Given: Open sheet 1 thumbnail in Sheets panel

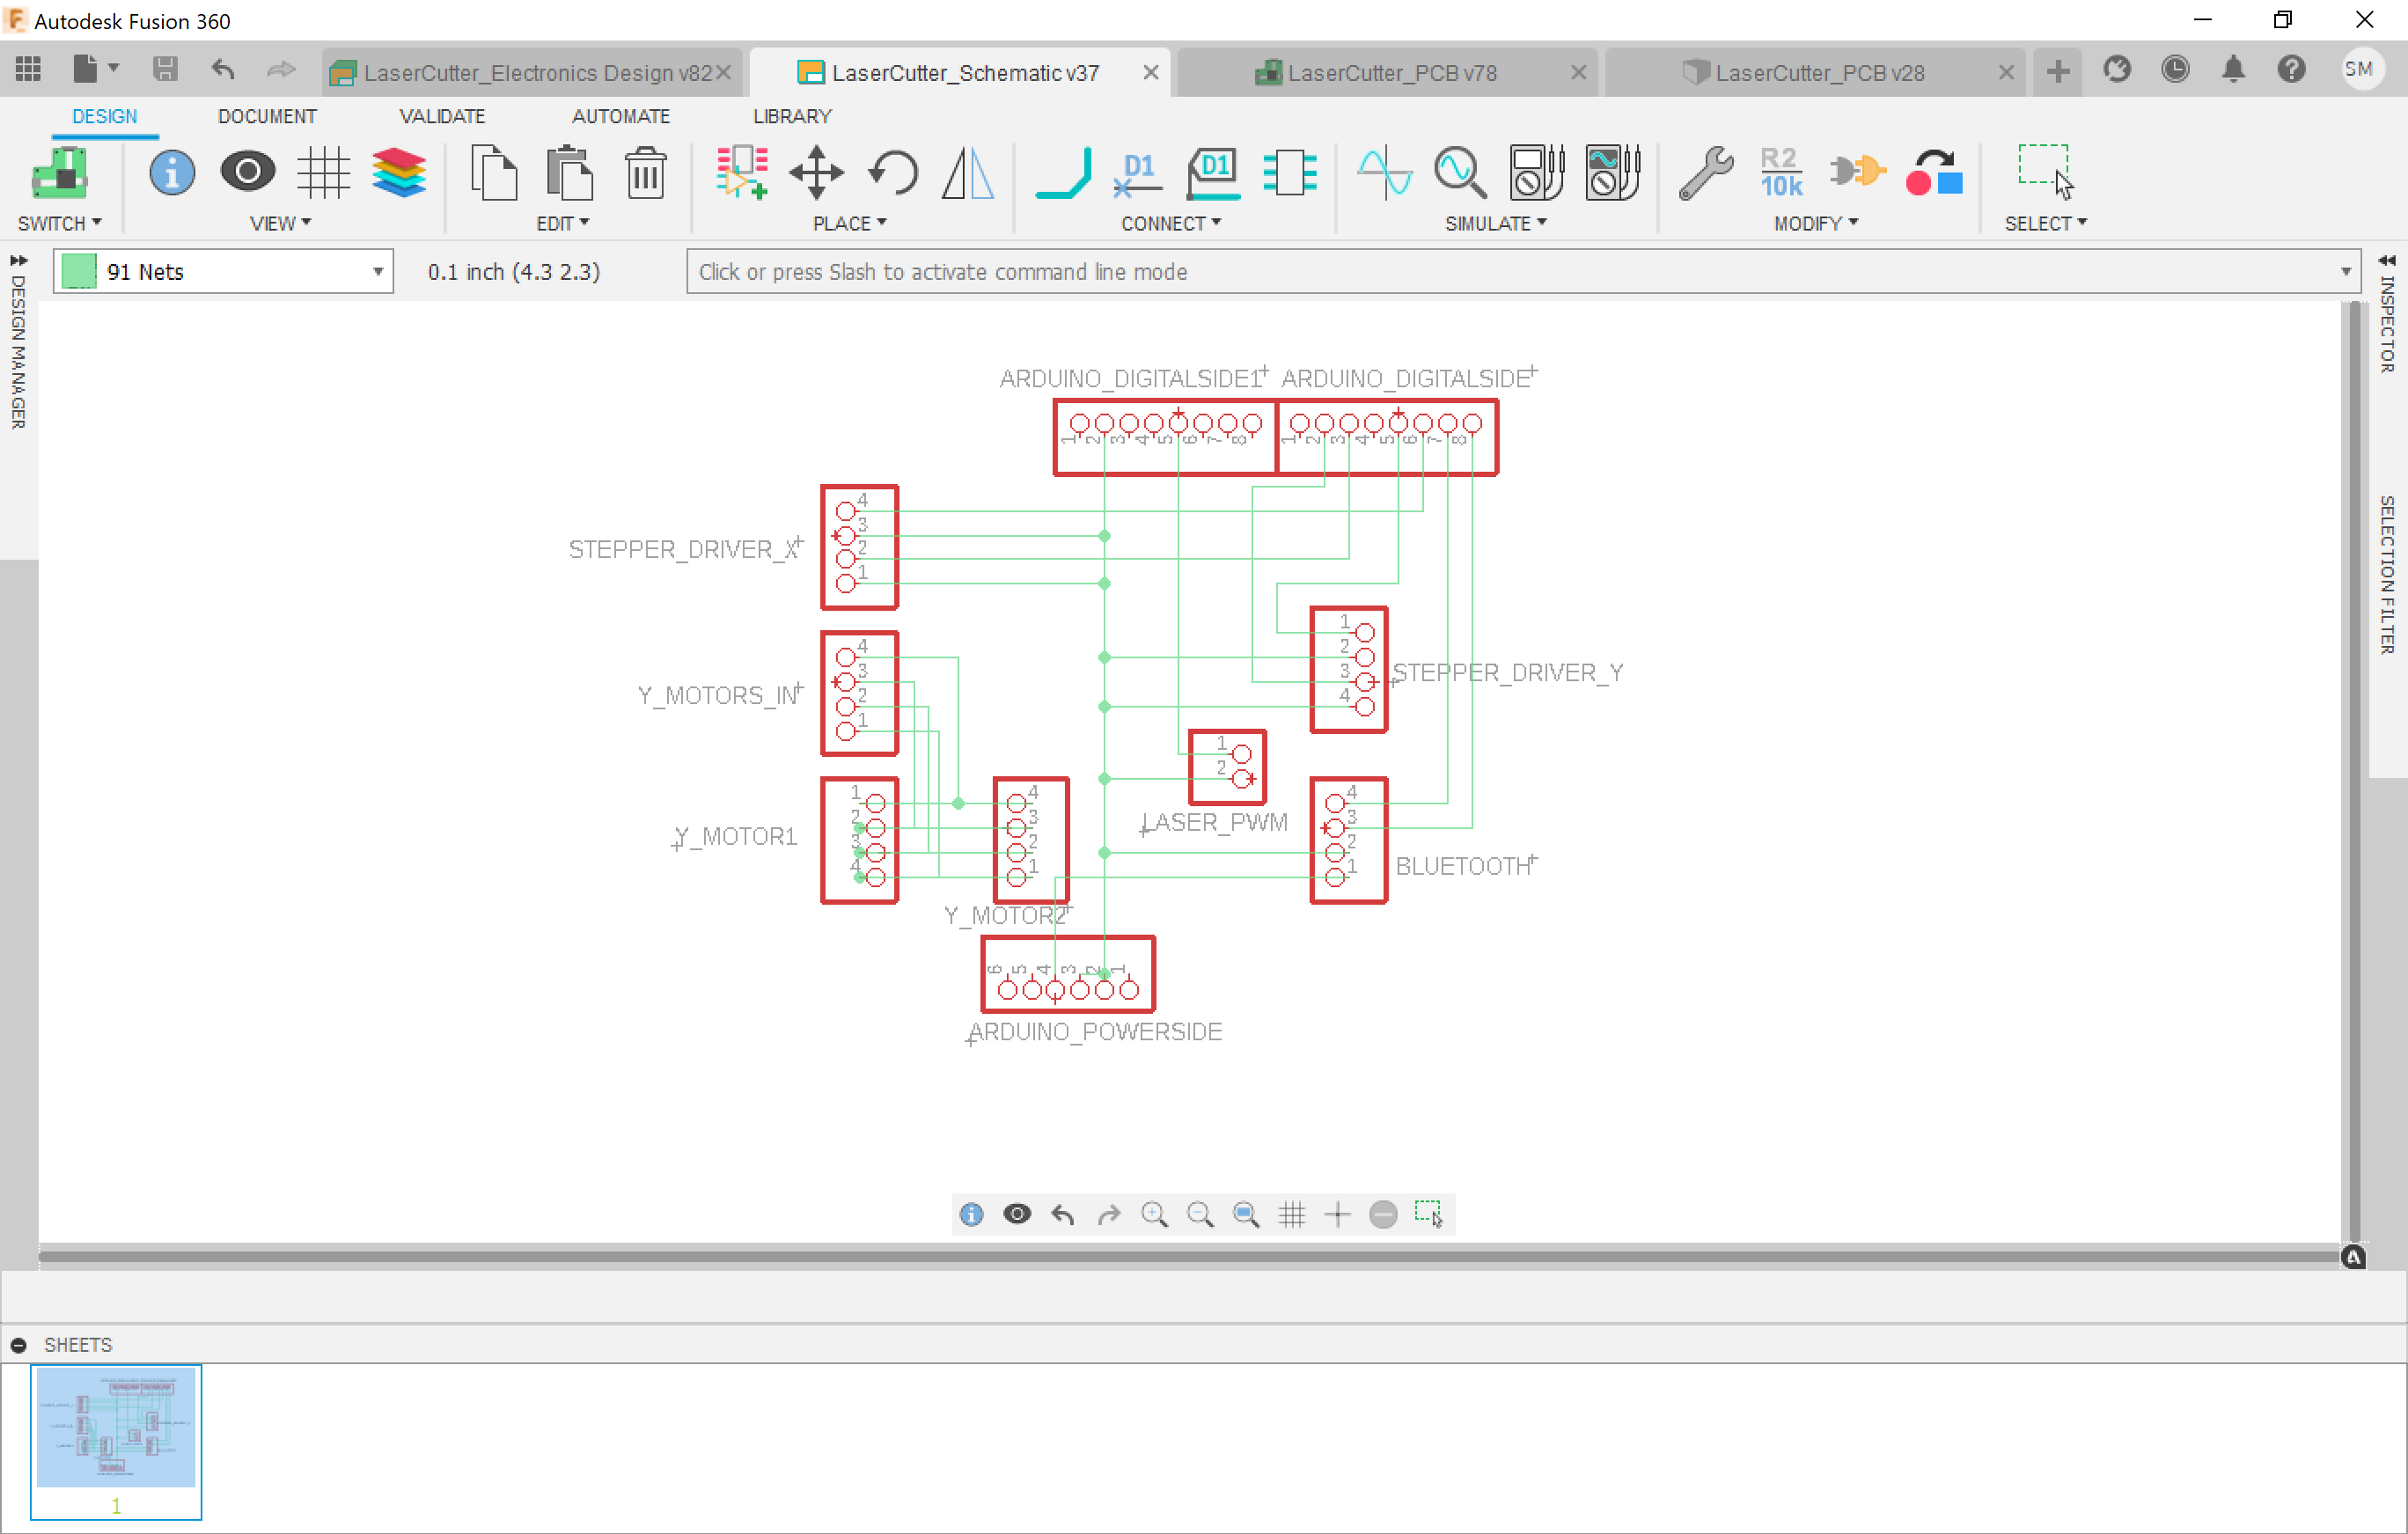Looking at the screenshot, I should point(116,1441).
